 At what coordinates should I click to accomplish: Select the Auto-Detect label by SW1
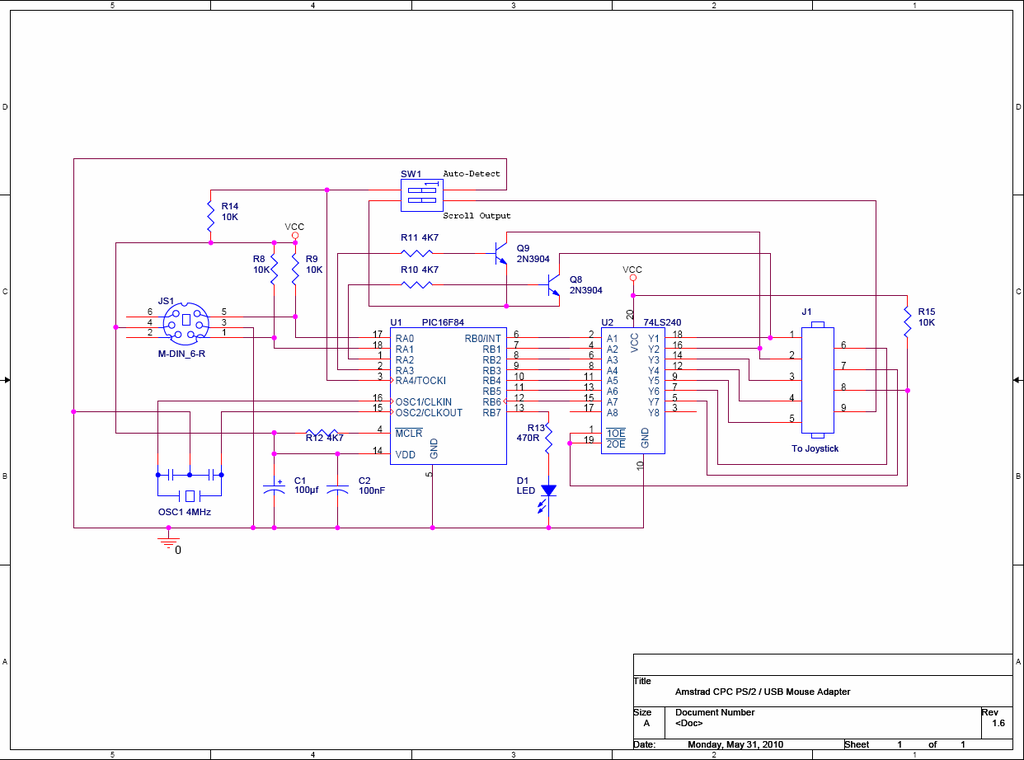click(472, 174)
